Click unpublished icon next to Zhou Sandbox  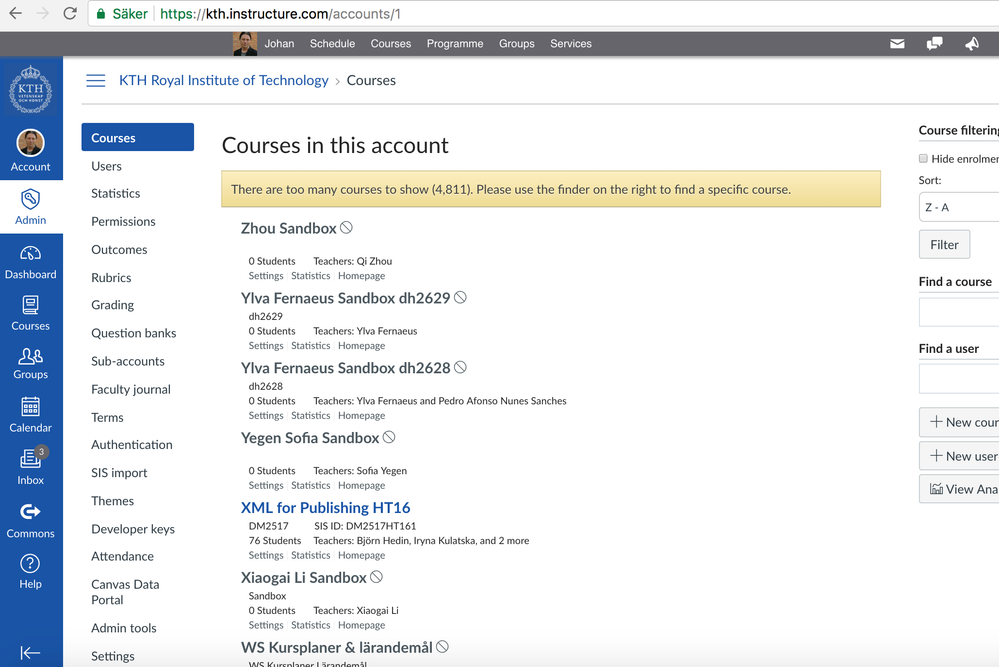pyautogui.click(x=346, y=227)
